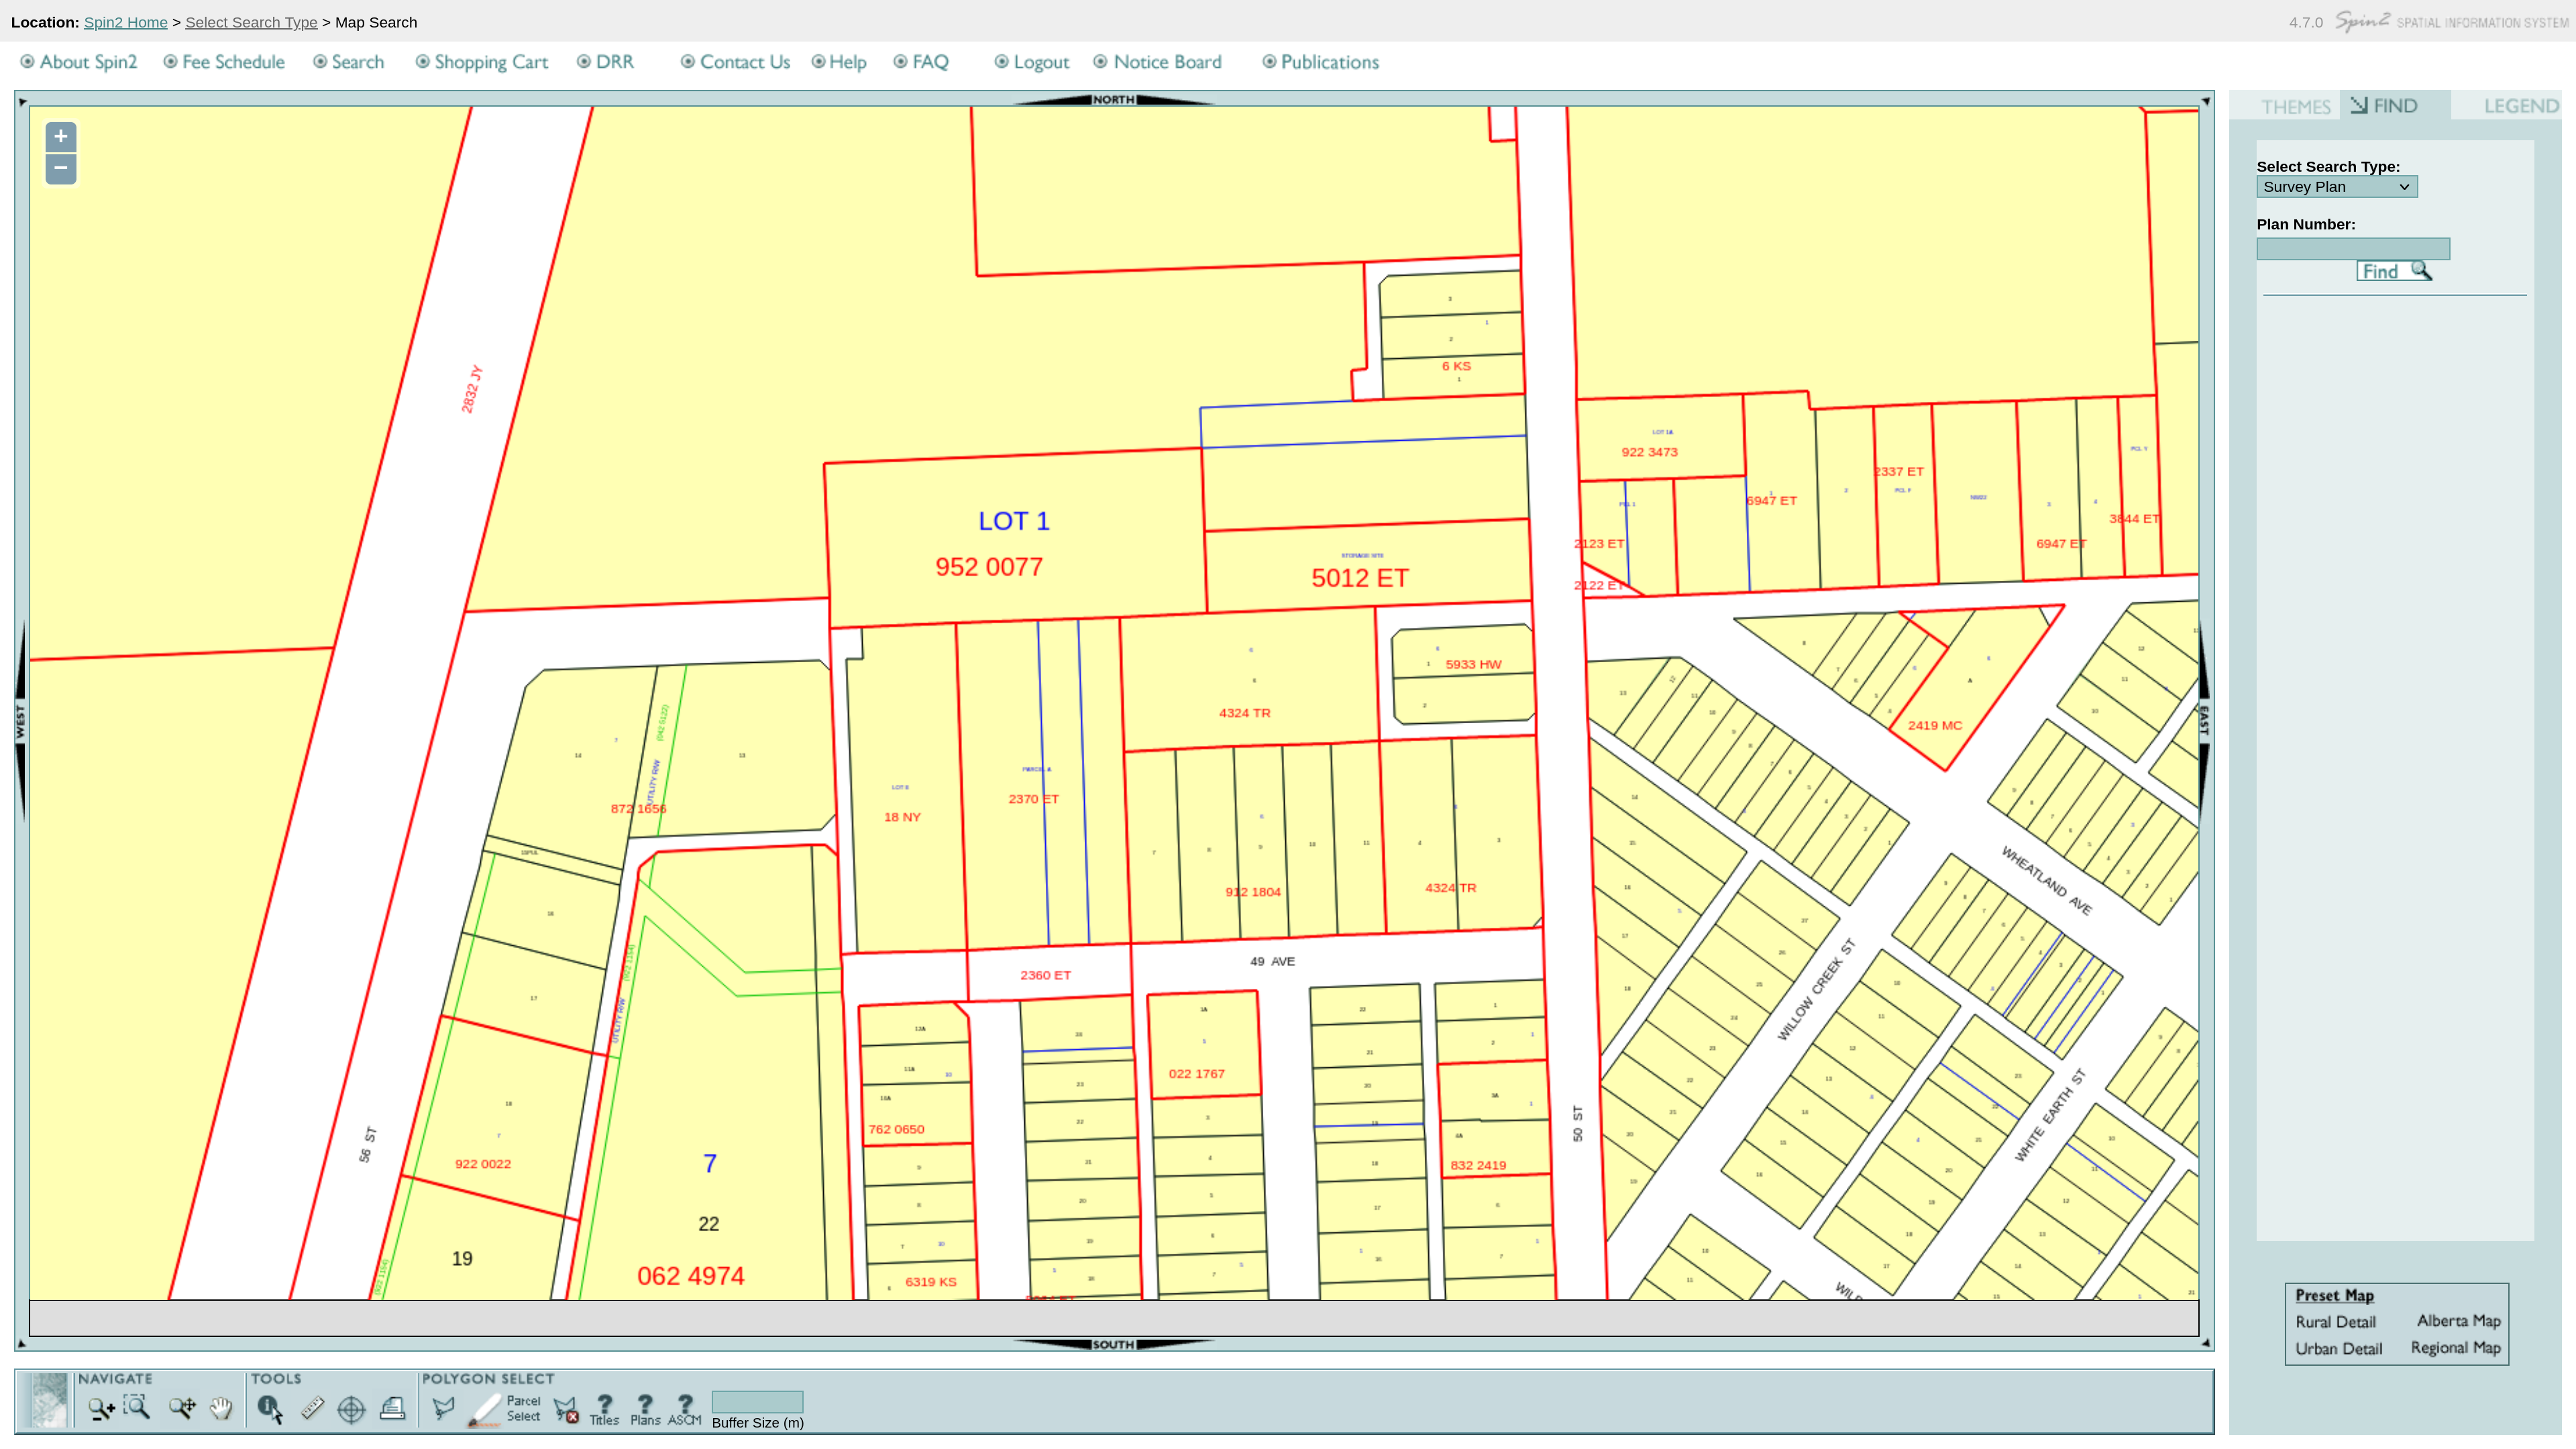Activate the identify info tool

[x=270, y=1408]
